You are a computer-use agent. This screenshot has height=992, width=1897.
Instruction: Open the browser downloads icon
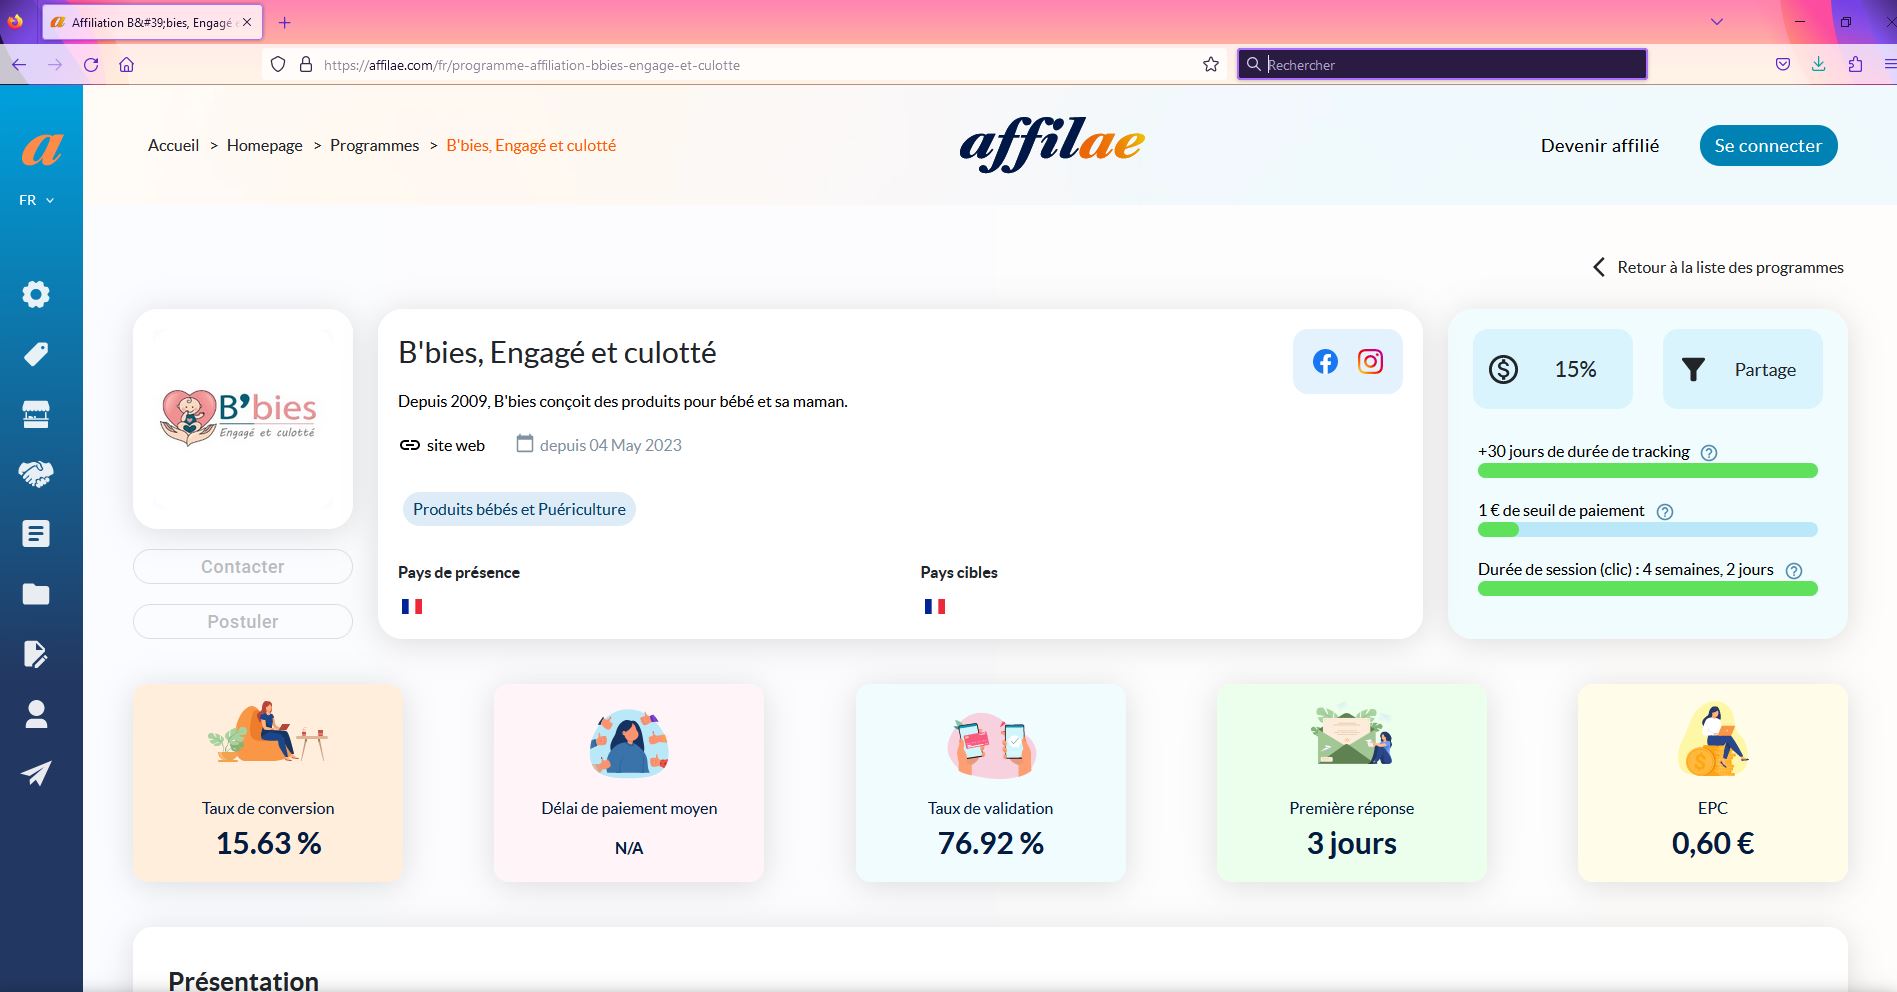[x=1819, y=65]
